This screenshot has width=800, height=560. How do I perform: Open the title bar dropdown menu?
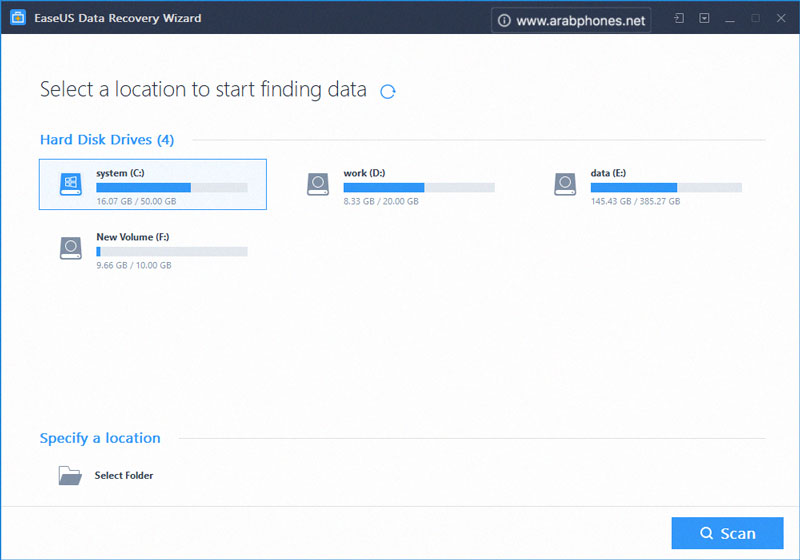coord(705,18)
